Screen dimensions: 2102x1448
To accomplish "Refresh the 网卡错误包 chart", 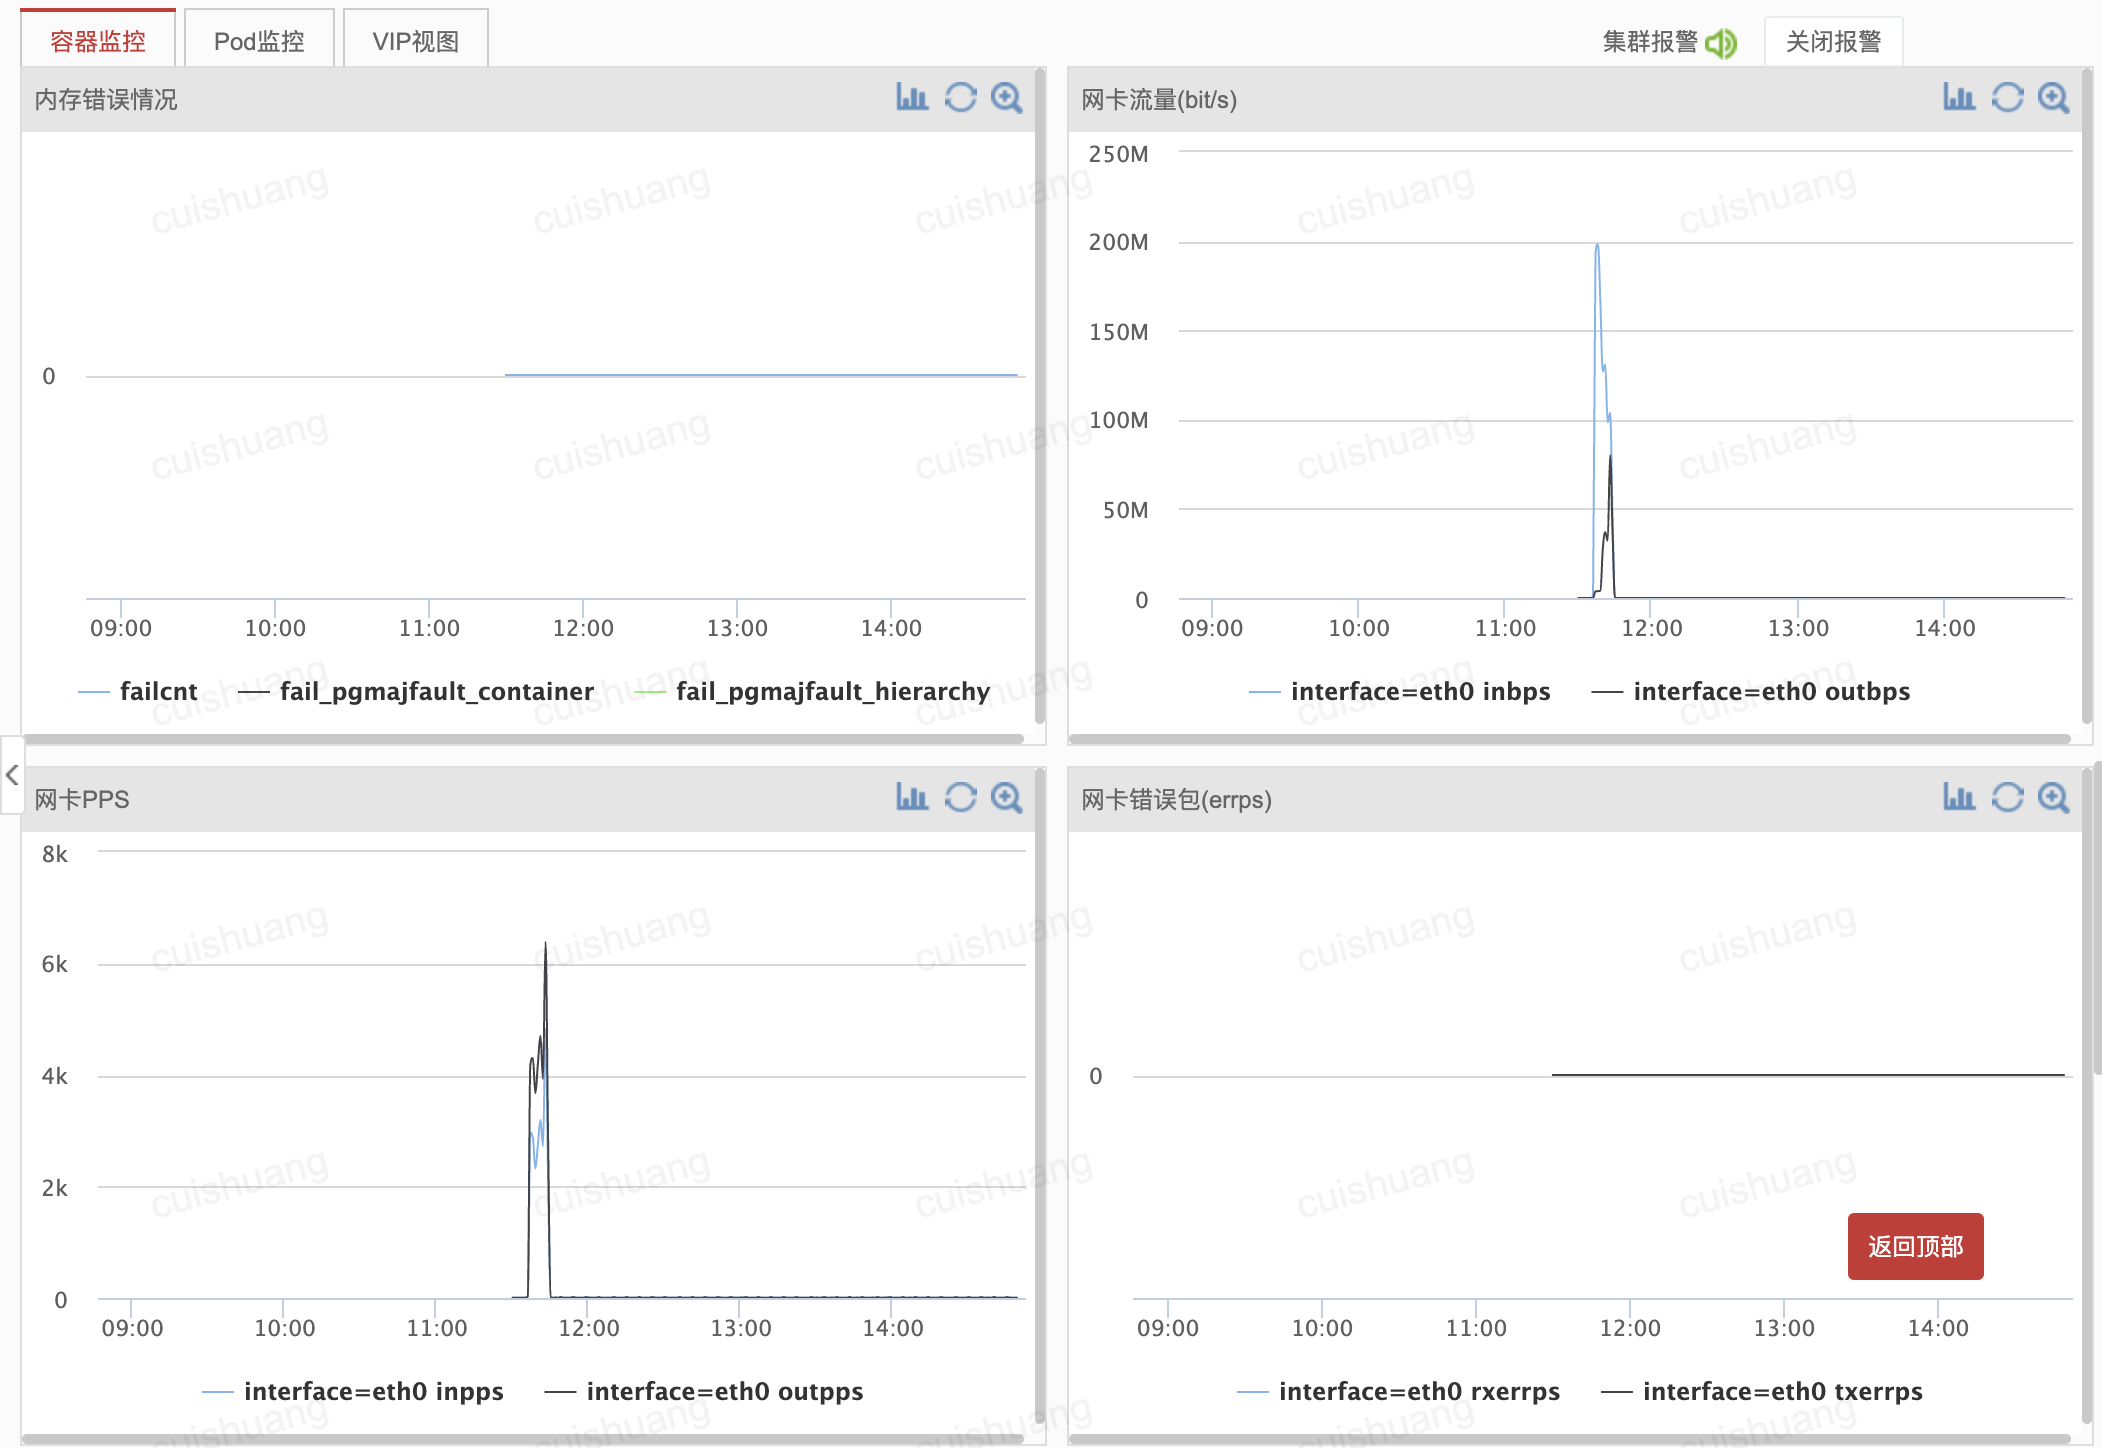I will point(2007,798).
